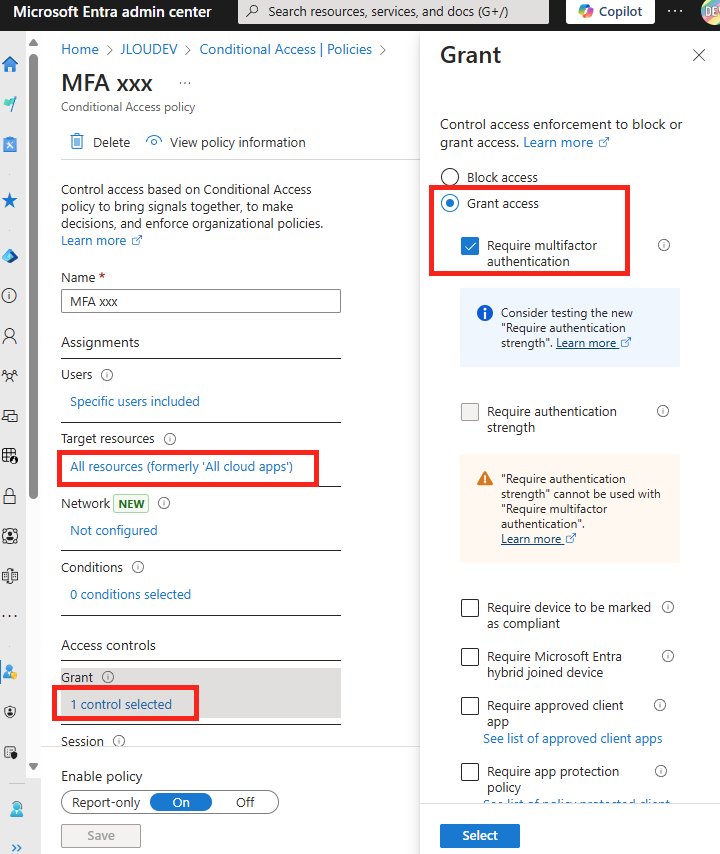Click Learn more in Grant panel intro
Screen dimensions: 720x854
coord(566,143)
